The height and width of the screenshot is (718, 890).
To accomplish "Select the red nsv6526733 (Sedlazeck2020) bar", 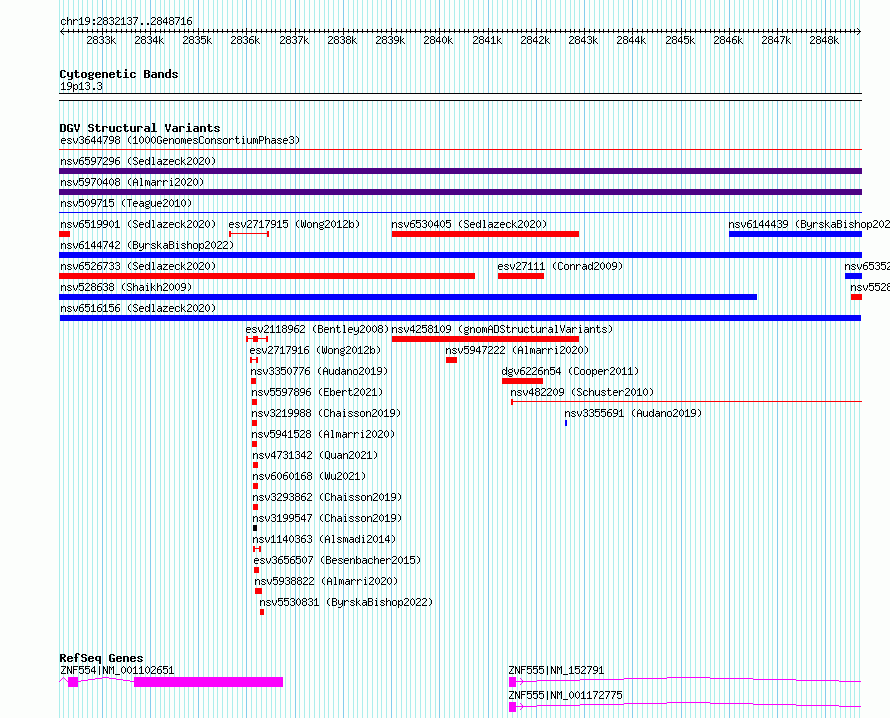I will tap(267, 276).
